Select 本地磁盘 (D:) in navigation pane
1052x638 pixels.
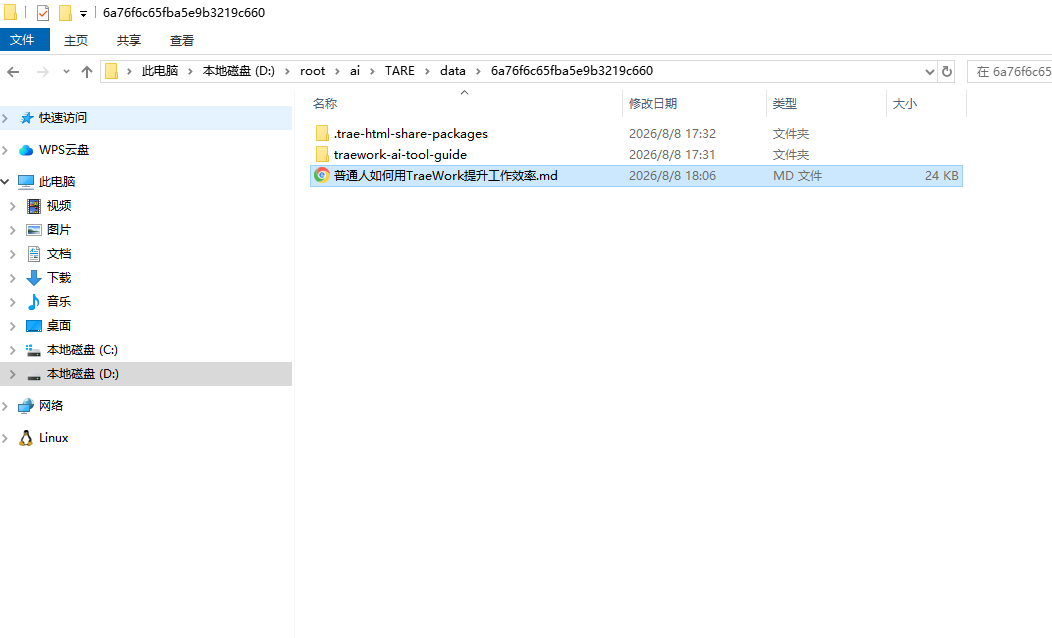pyautogui.click(x=83, y=374)
